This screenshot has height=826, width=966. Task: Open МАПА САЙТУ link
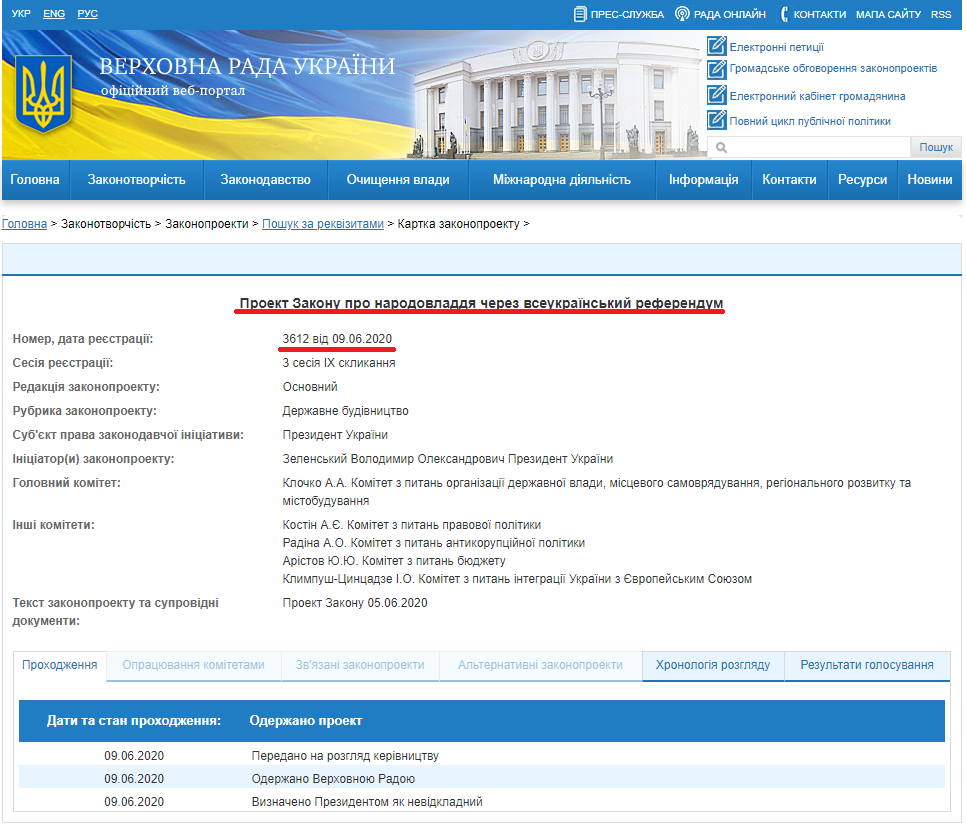(x=888, y=14)
